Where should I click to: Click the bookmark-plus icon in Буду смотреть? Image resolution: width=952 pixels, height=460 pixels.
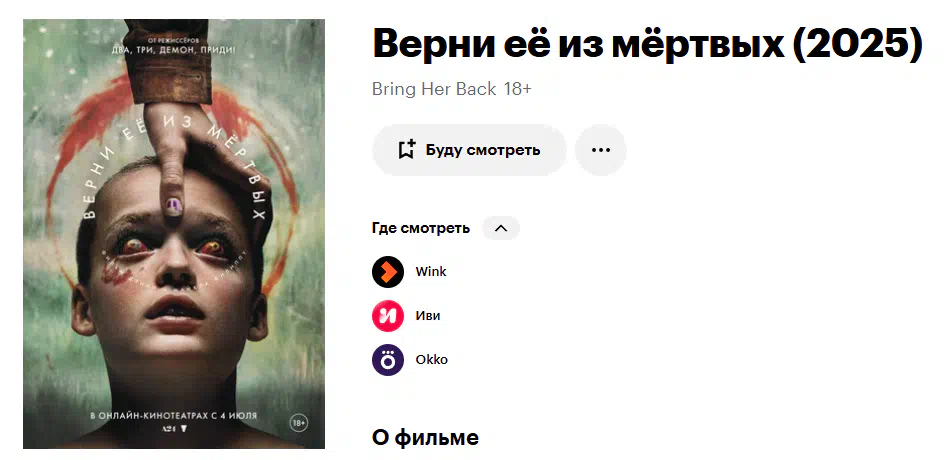(406, 150)
